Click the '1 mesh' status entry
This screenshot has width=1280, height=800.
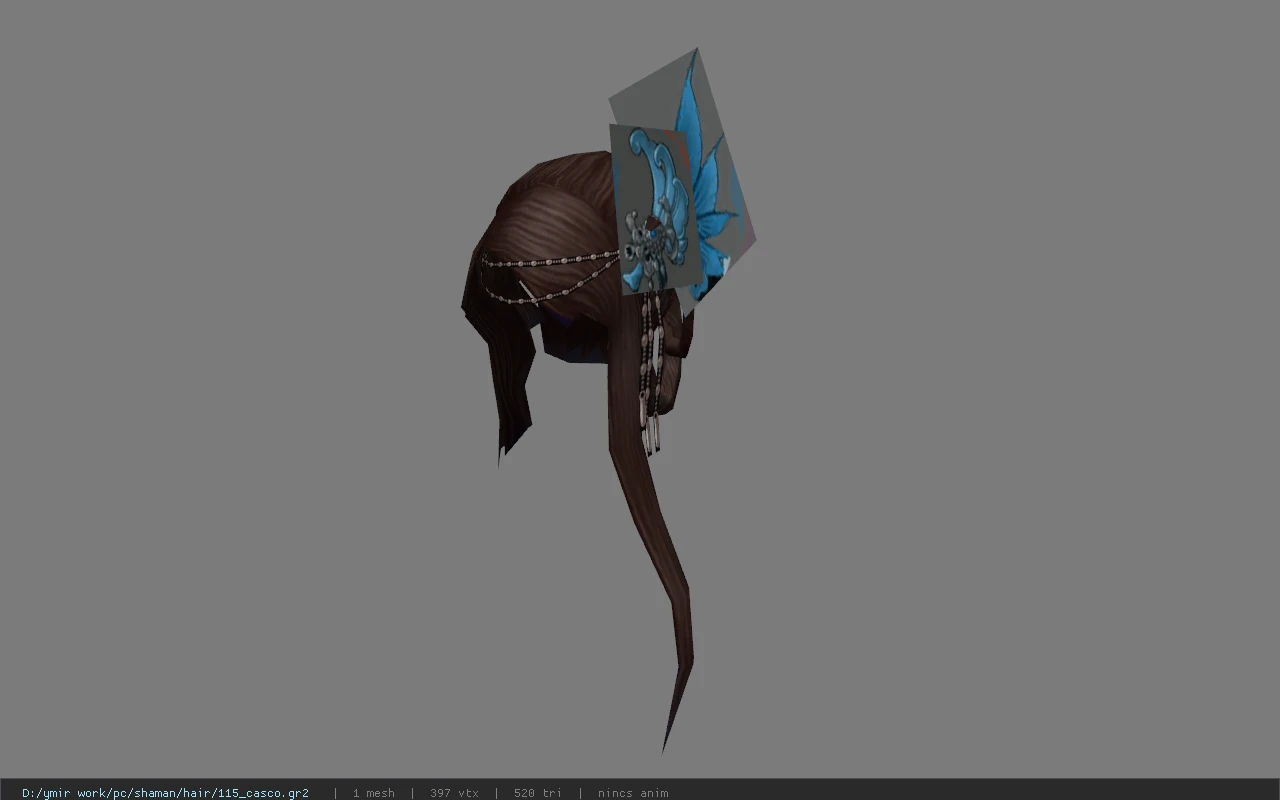tap(373, 793)
